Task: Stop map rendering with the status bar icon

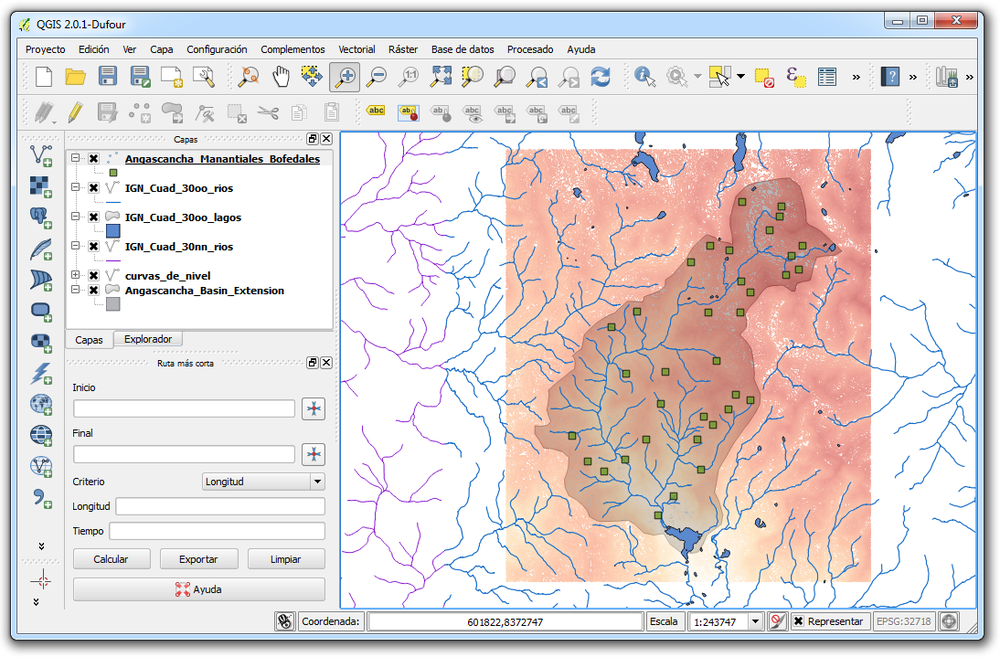Action: coord(777,621)
